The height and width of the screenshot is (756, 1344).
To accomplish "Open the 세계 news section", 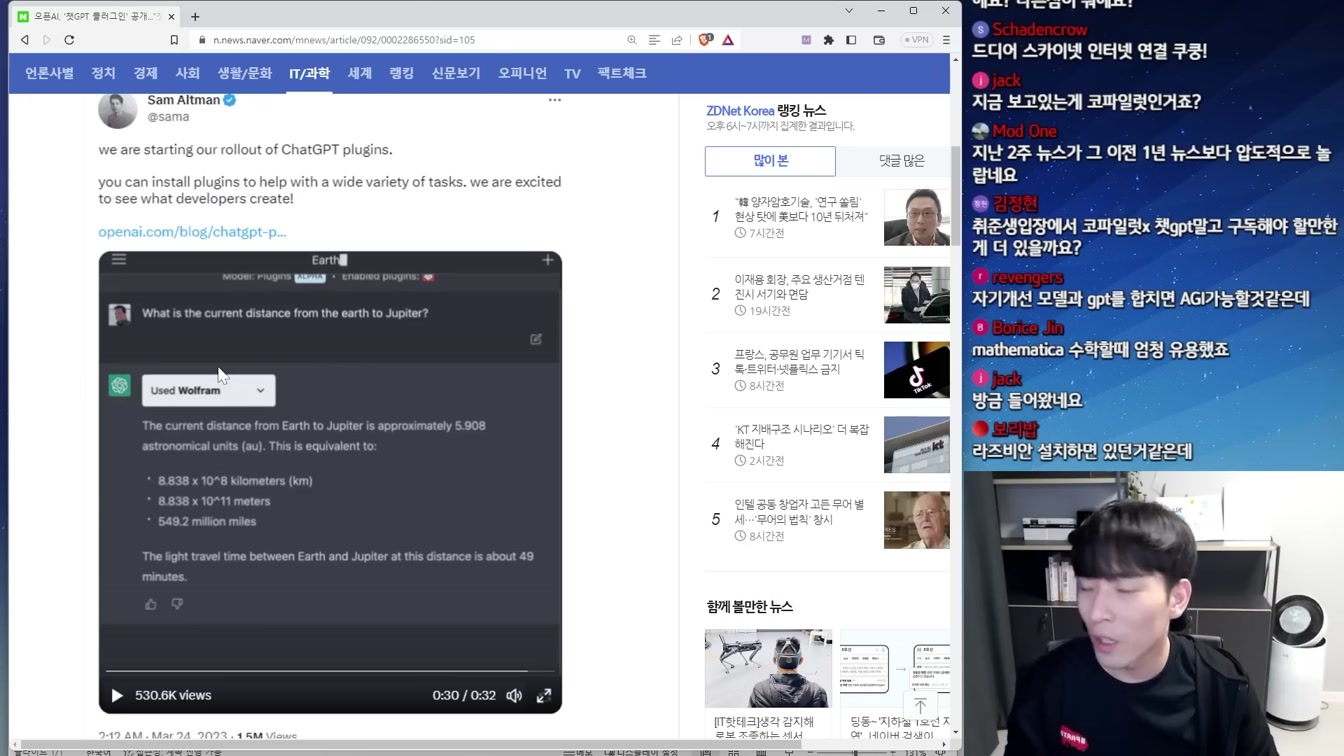I will coord(359,73).
